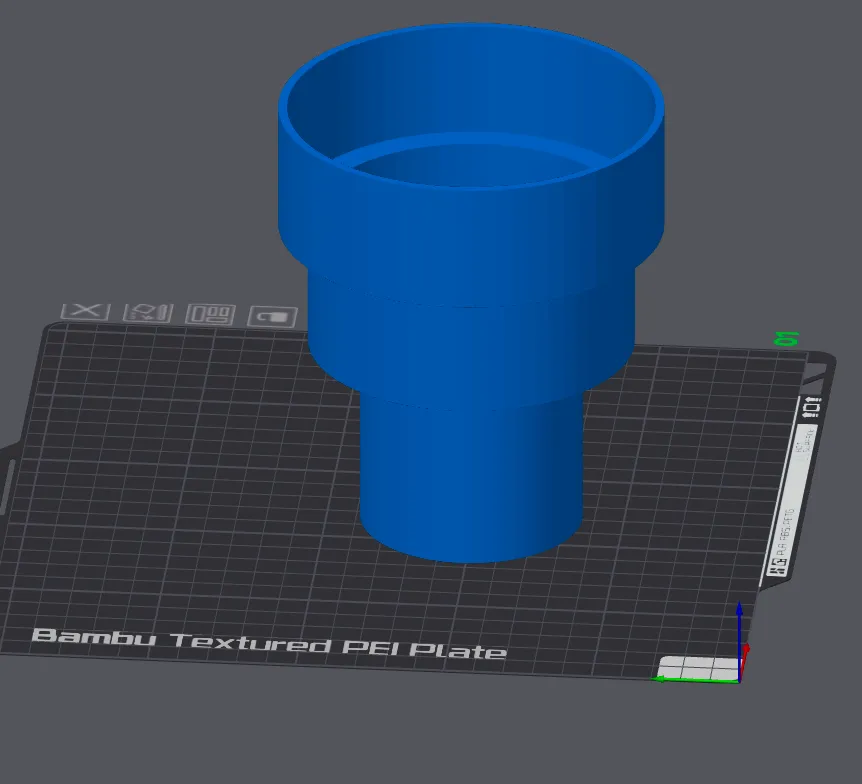
Task: Click the green plate number 01
Action: [x=786, y=339]
